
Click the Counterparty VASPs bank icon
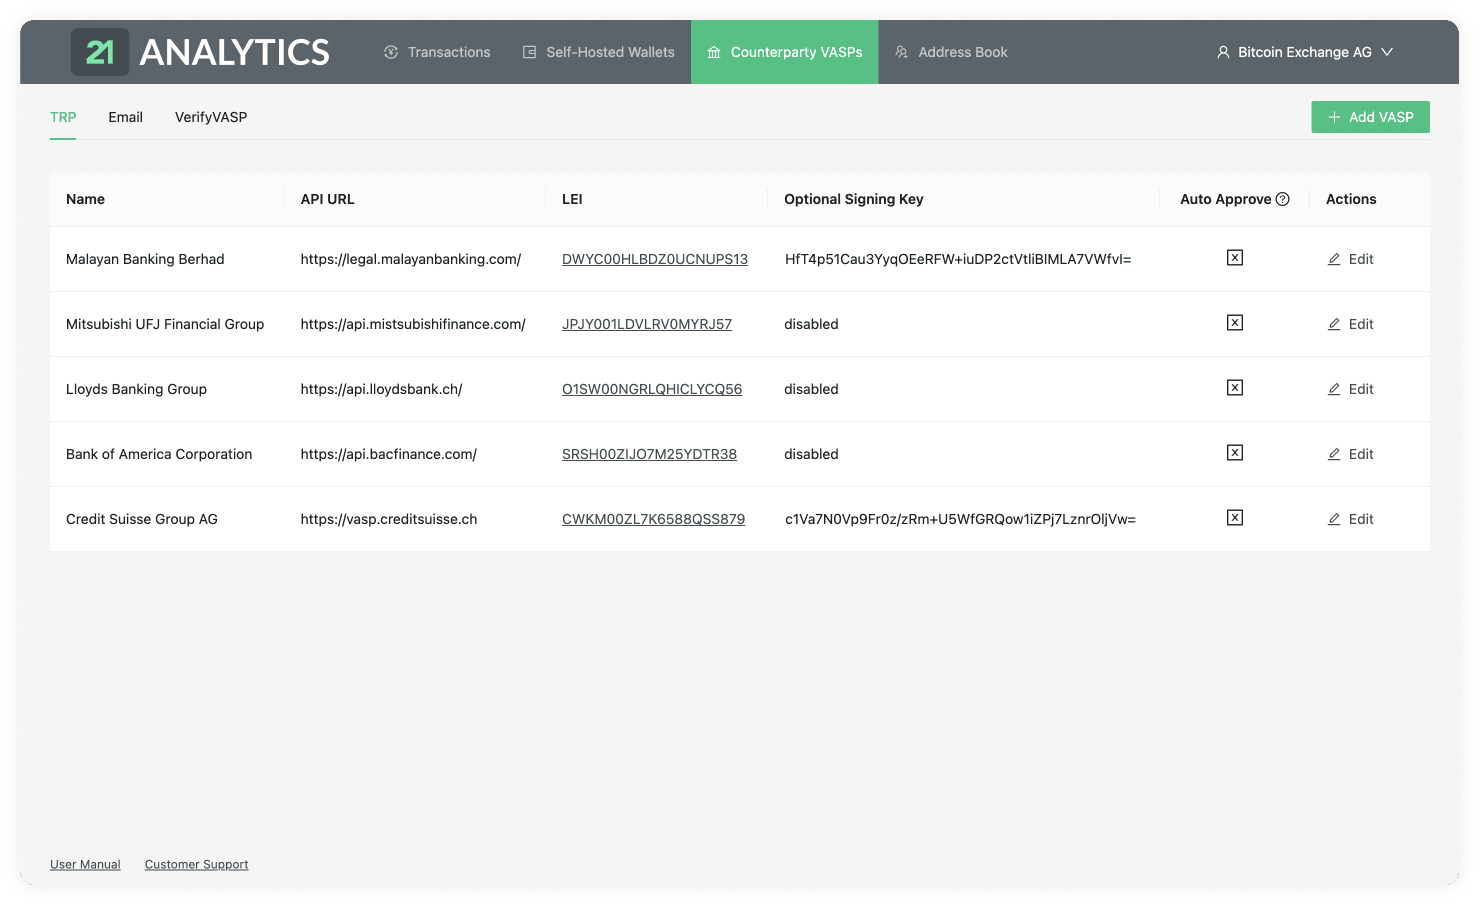coord(714,52)
